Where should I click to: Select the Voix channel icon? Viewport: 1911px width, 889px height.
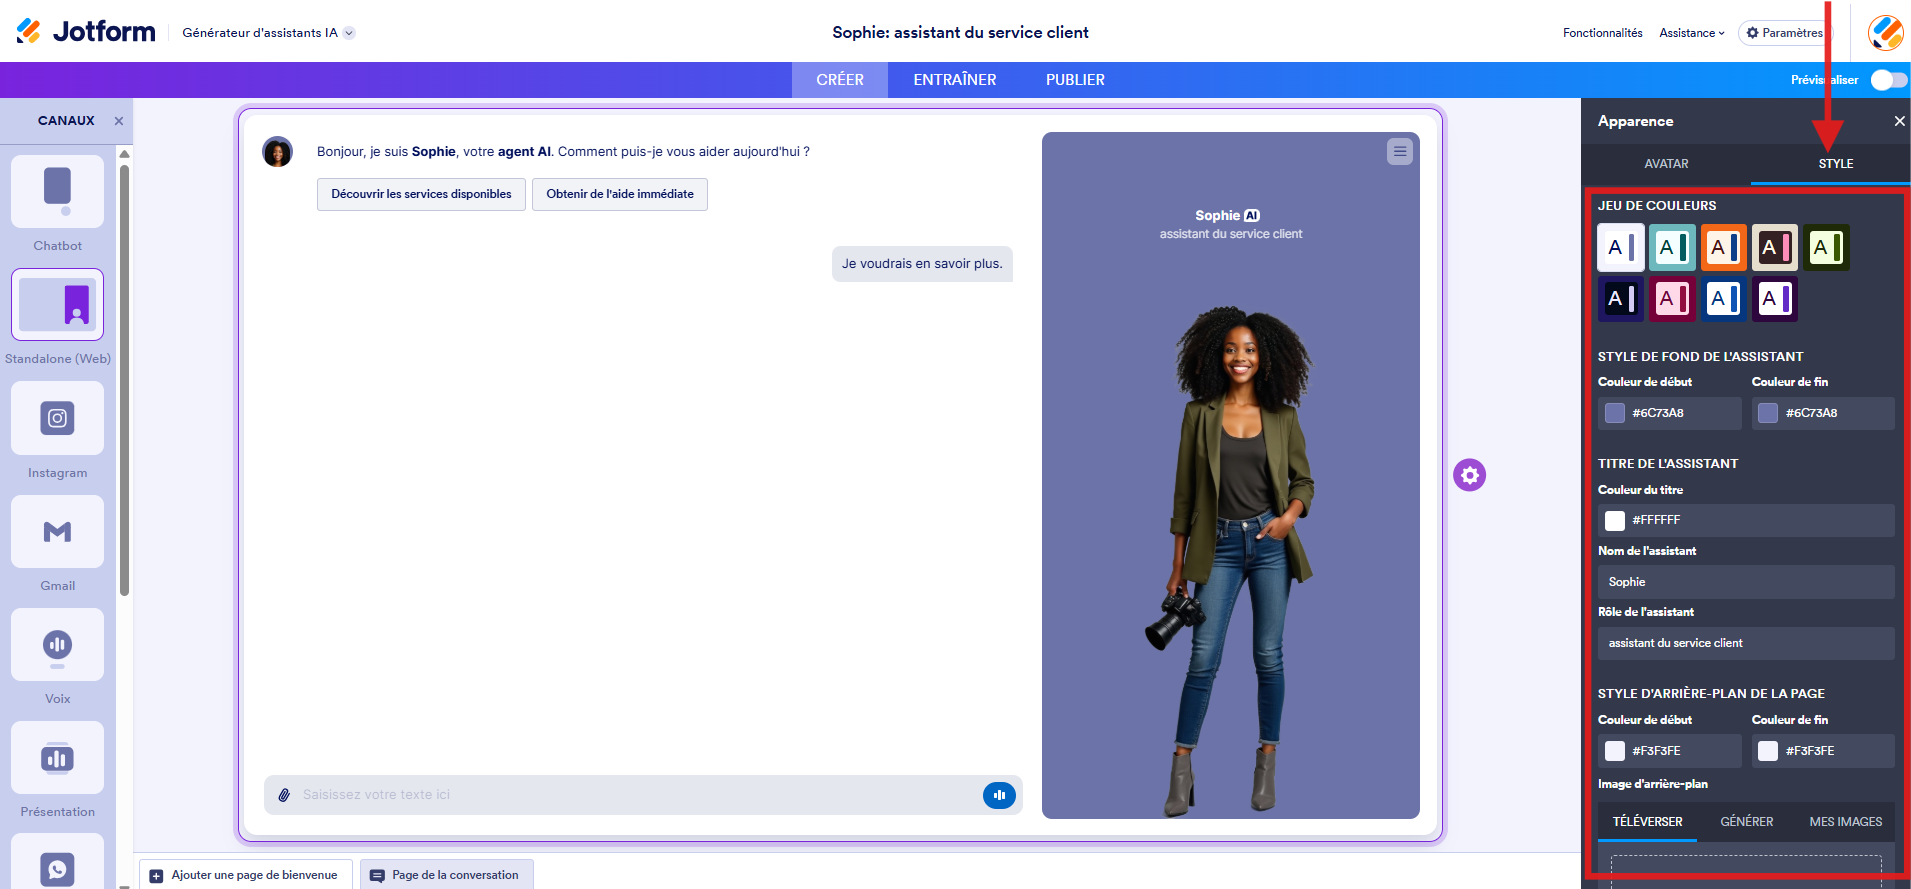pyautogui.click(x=58, y=645)
